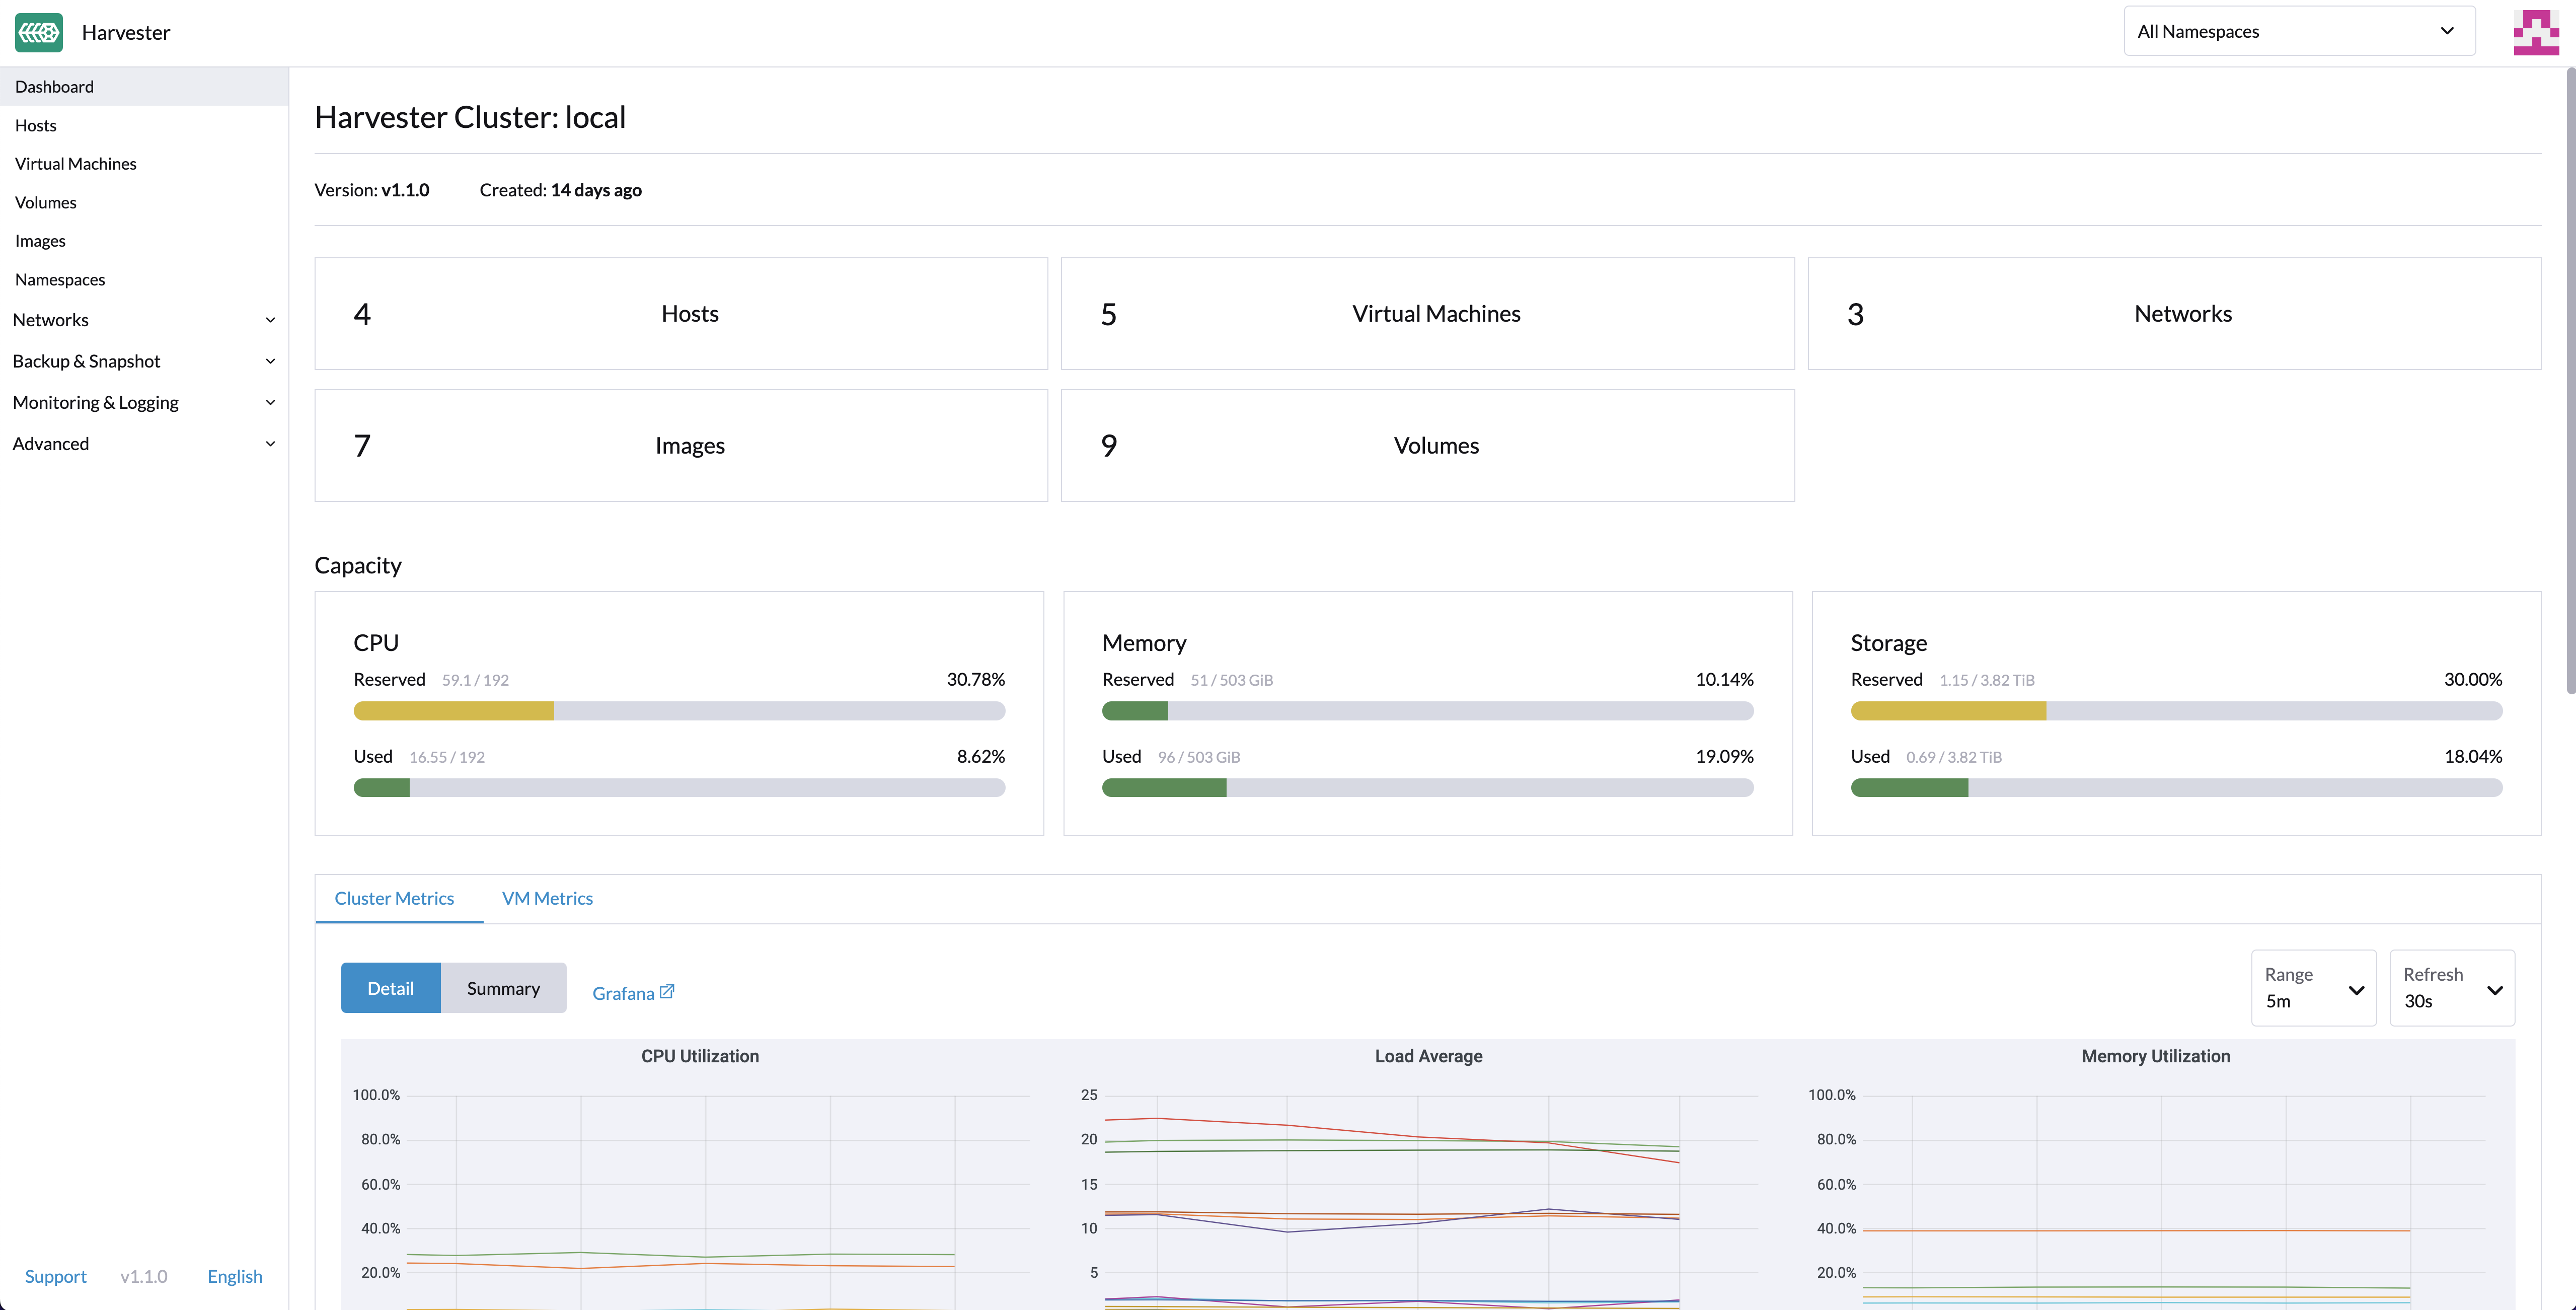The height and width of the screenshot is (1310, 2576).
Task: Open the Volumes count card
Action: click(1427, 445)
